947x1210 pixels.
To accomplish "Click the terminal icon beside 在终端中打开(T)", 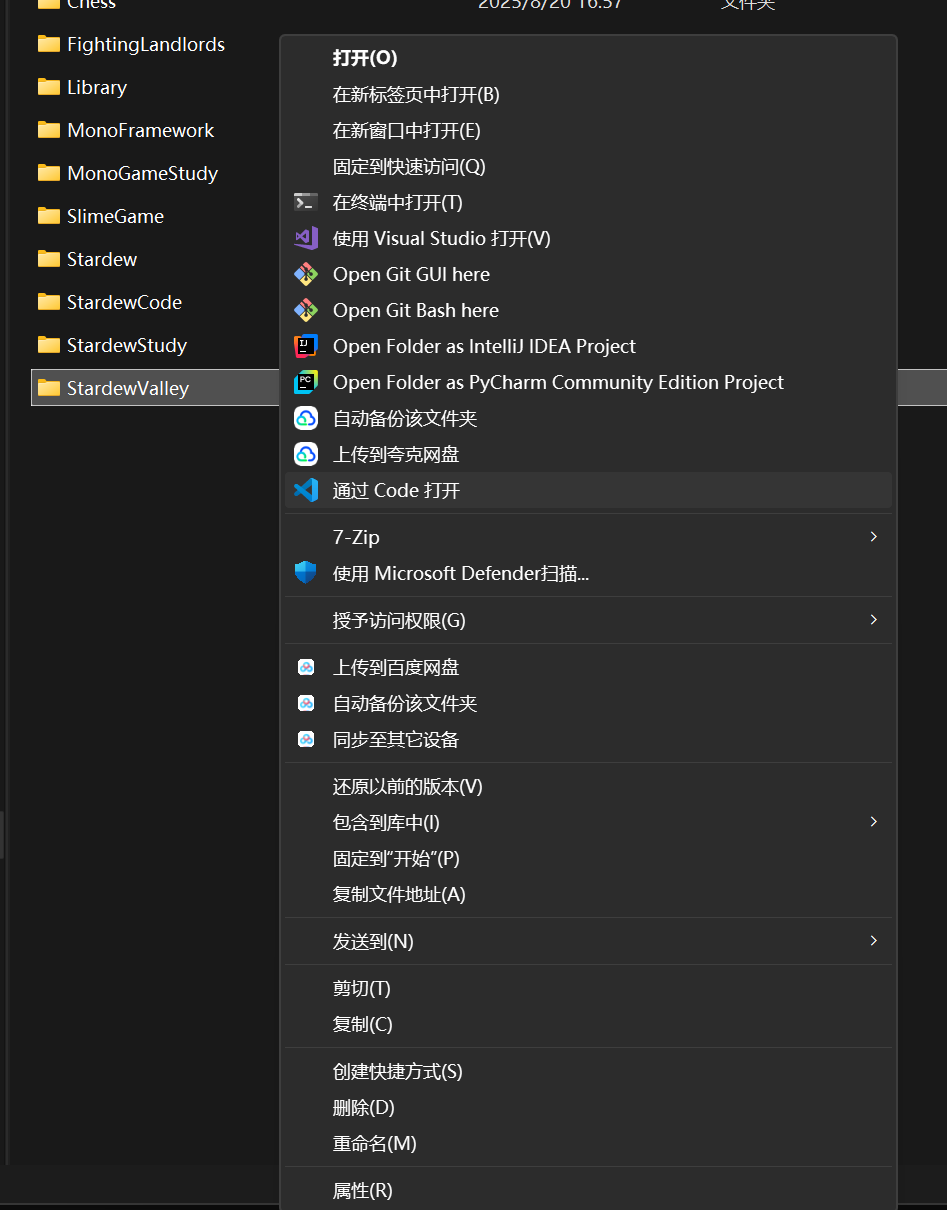I will click(x=306, y=202).
